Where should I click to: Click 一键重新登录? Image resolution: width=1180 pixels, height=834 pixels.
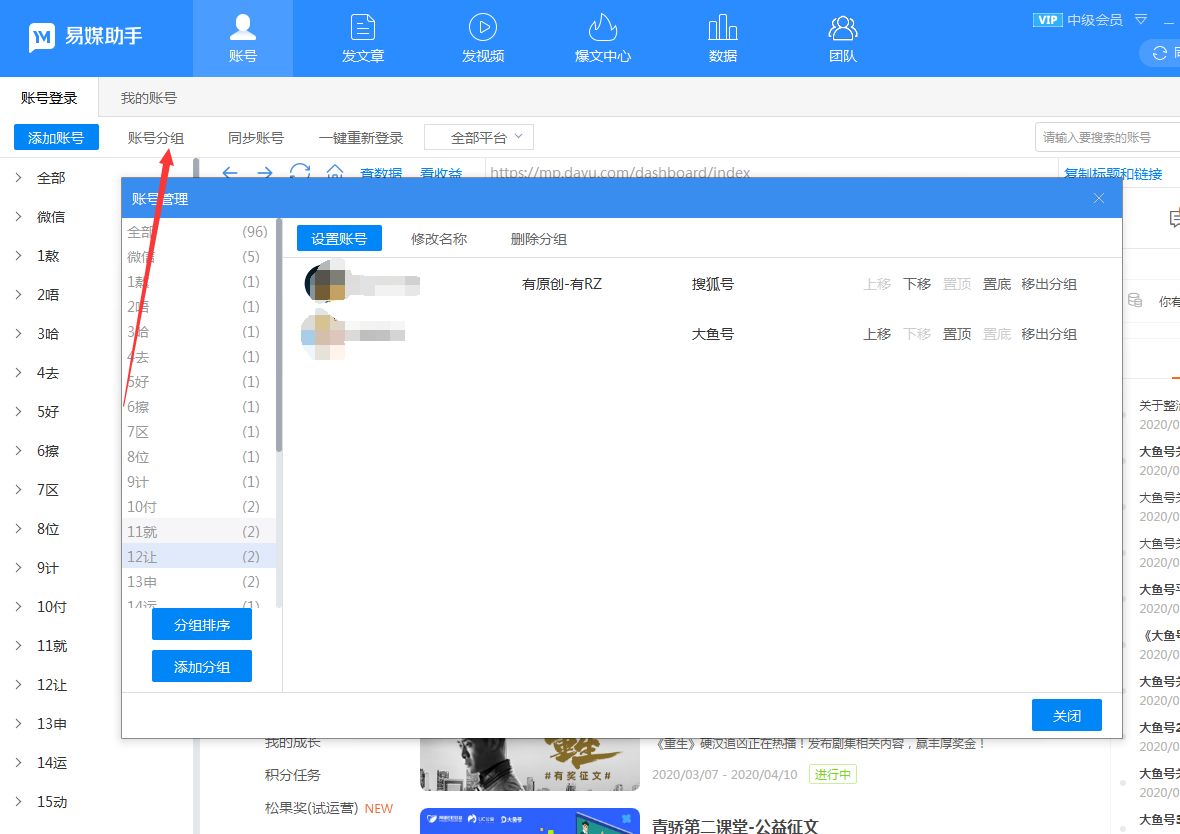tap(361, 138)
